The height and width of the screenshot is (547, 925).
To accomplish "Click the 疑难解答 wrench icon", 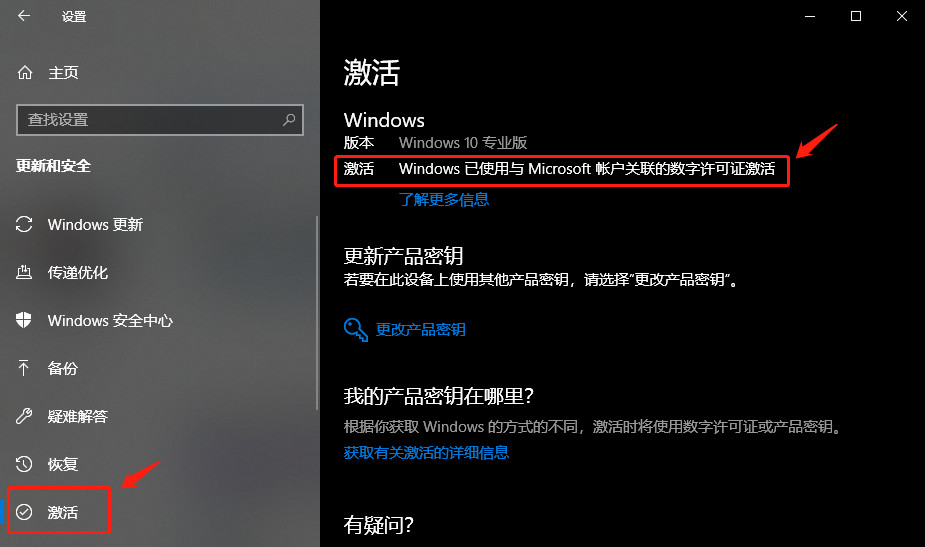I will point(24,416).
